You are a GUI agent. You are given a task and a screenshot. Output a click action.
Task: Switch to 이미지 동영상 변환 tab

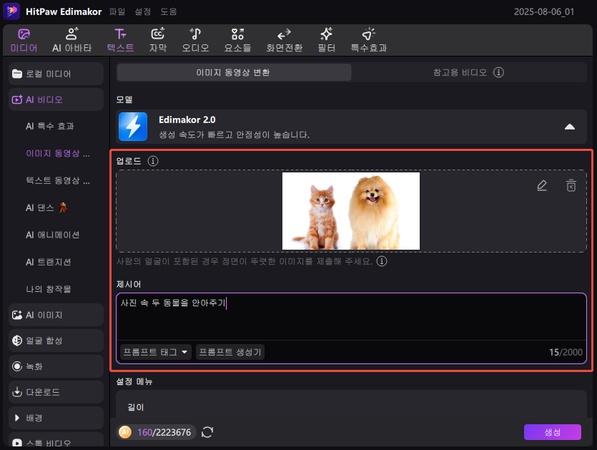(x=234, y=72)
